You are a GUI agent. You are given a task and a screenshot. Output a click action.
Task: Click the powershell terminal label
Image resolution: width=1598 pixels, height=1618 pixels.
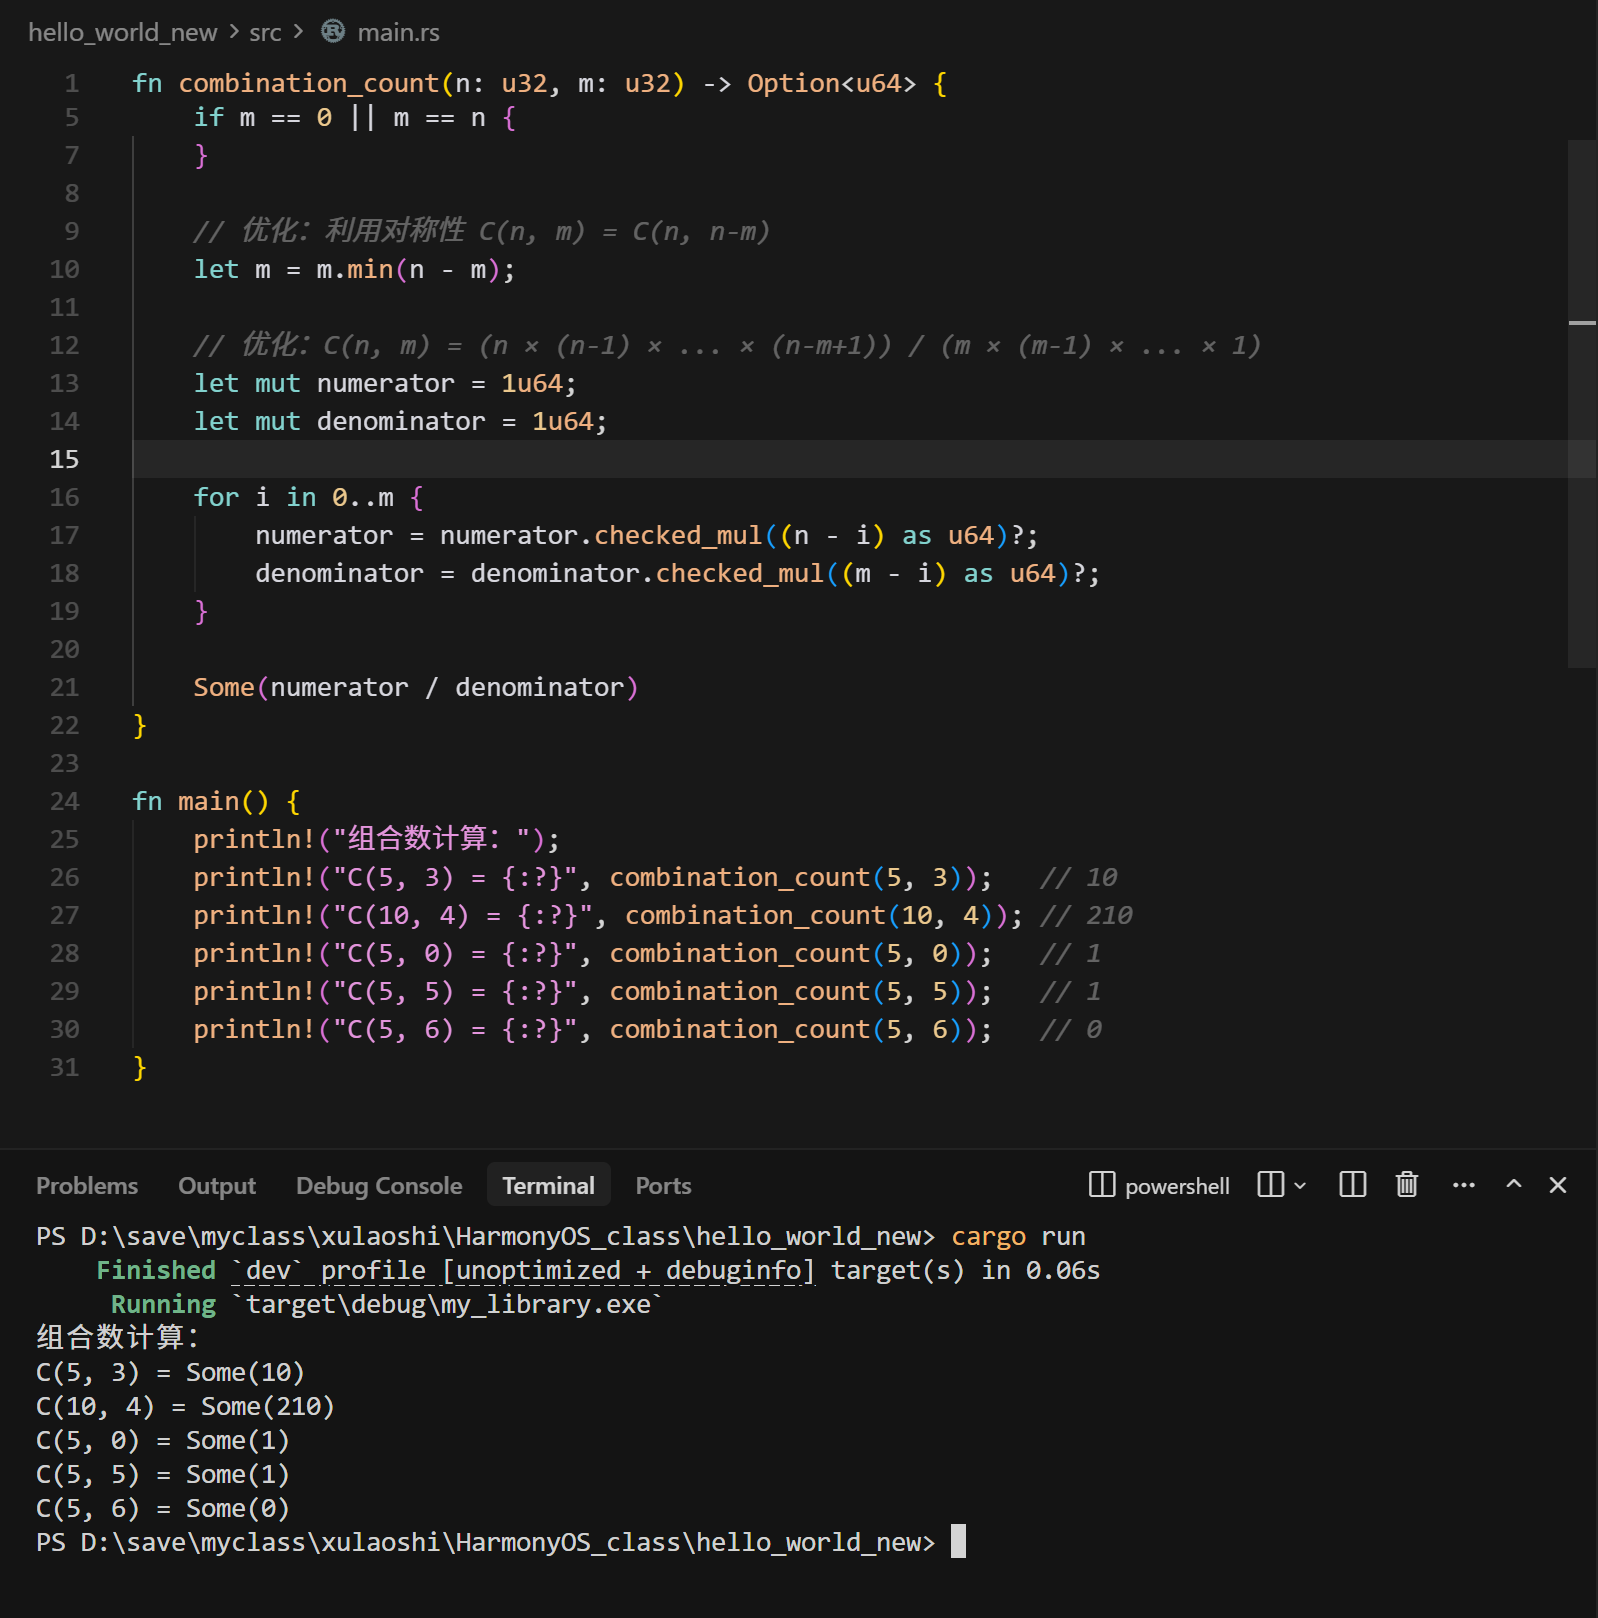click(1177, 1186)
